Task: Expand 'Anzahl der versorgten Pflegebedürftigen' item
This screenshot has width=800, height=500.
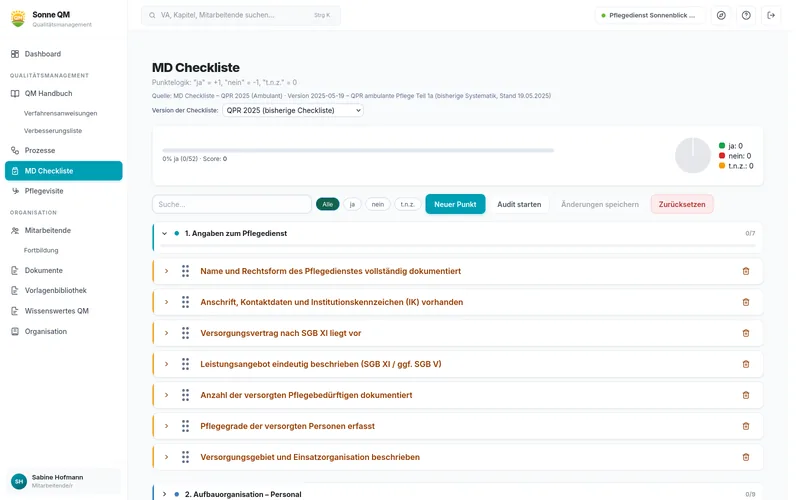Action: click(x=166, y=395)
